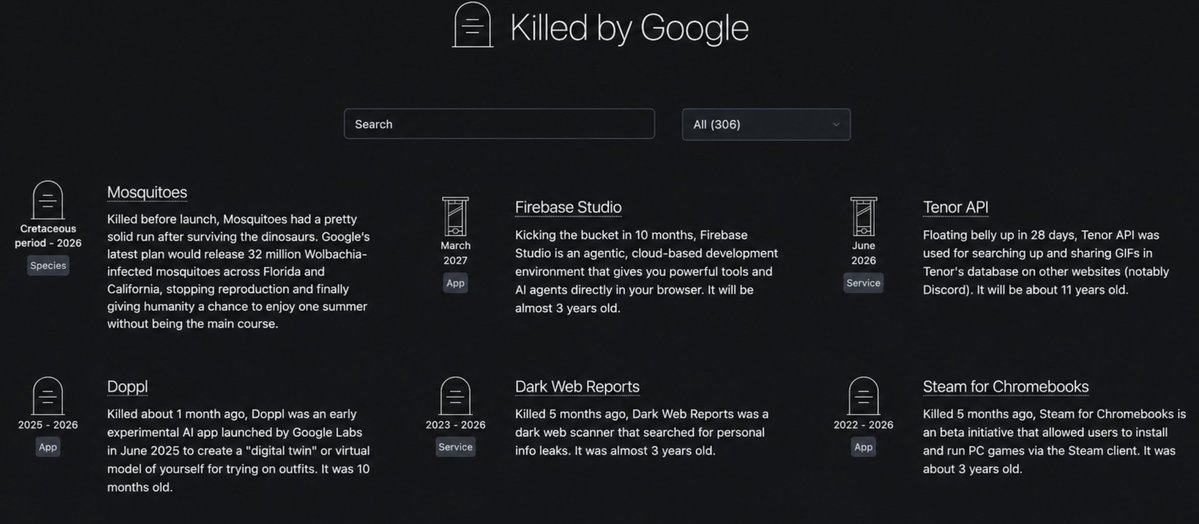Click the 2023 - 2026 date text

(456, 425)
